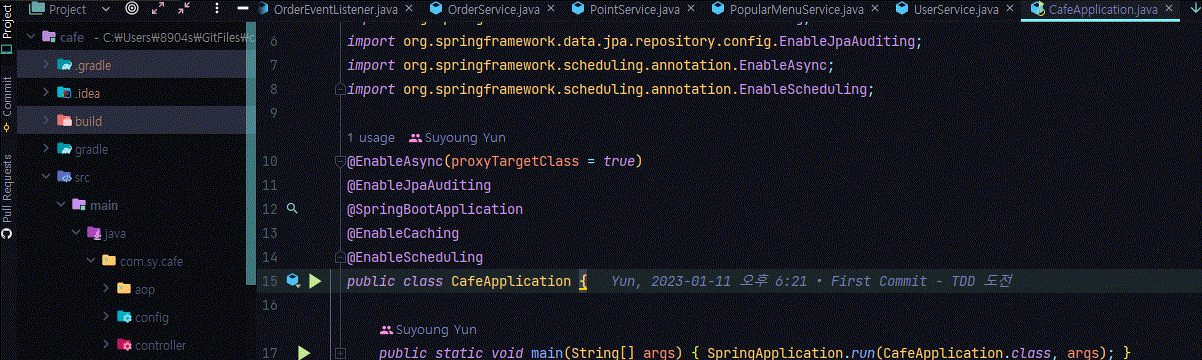Select the src source folder icon
The height and width of the screenshot is (360, 1202).
click(x=65, y=177)
